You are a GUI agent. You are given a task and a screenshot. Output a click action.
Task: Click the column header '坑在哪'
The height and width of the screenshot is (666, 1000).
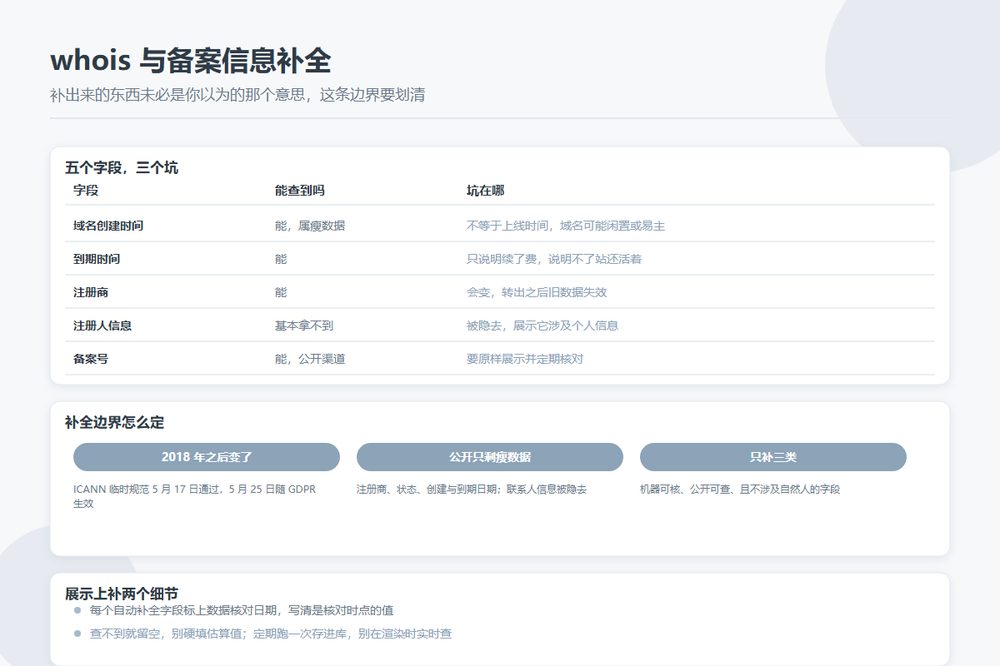tap(485, 190)
